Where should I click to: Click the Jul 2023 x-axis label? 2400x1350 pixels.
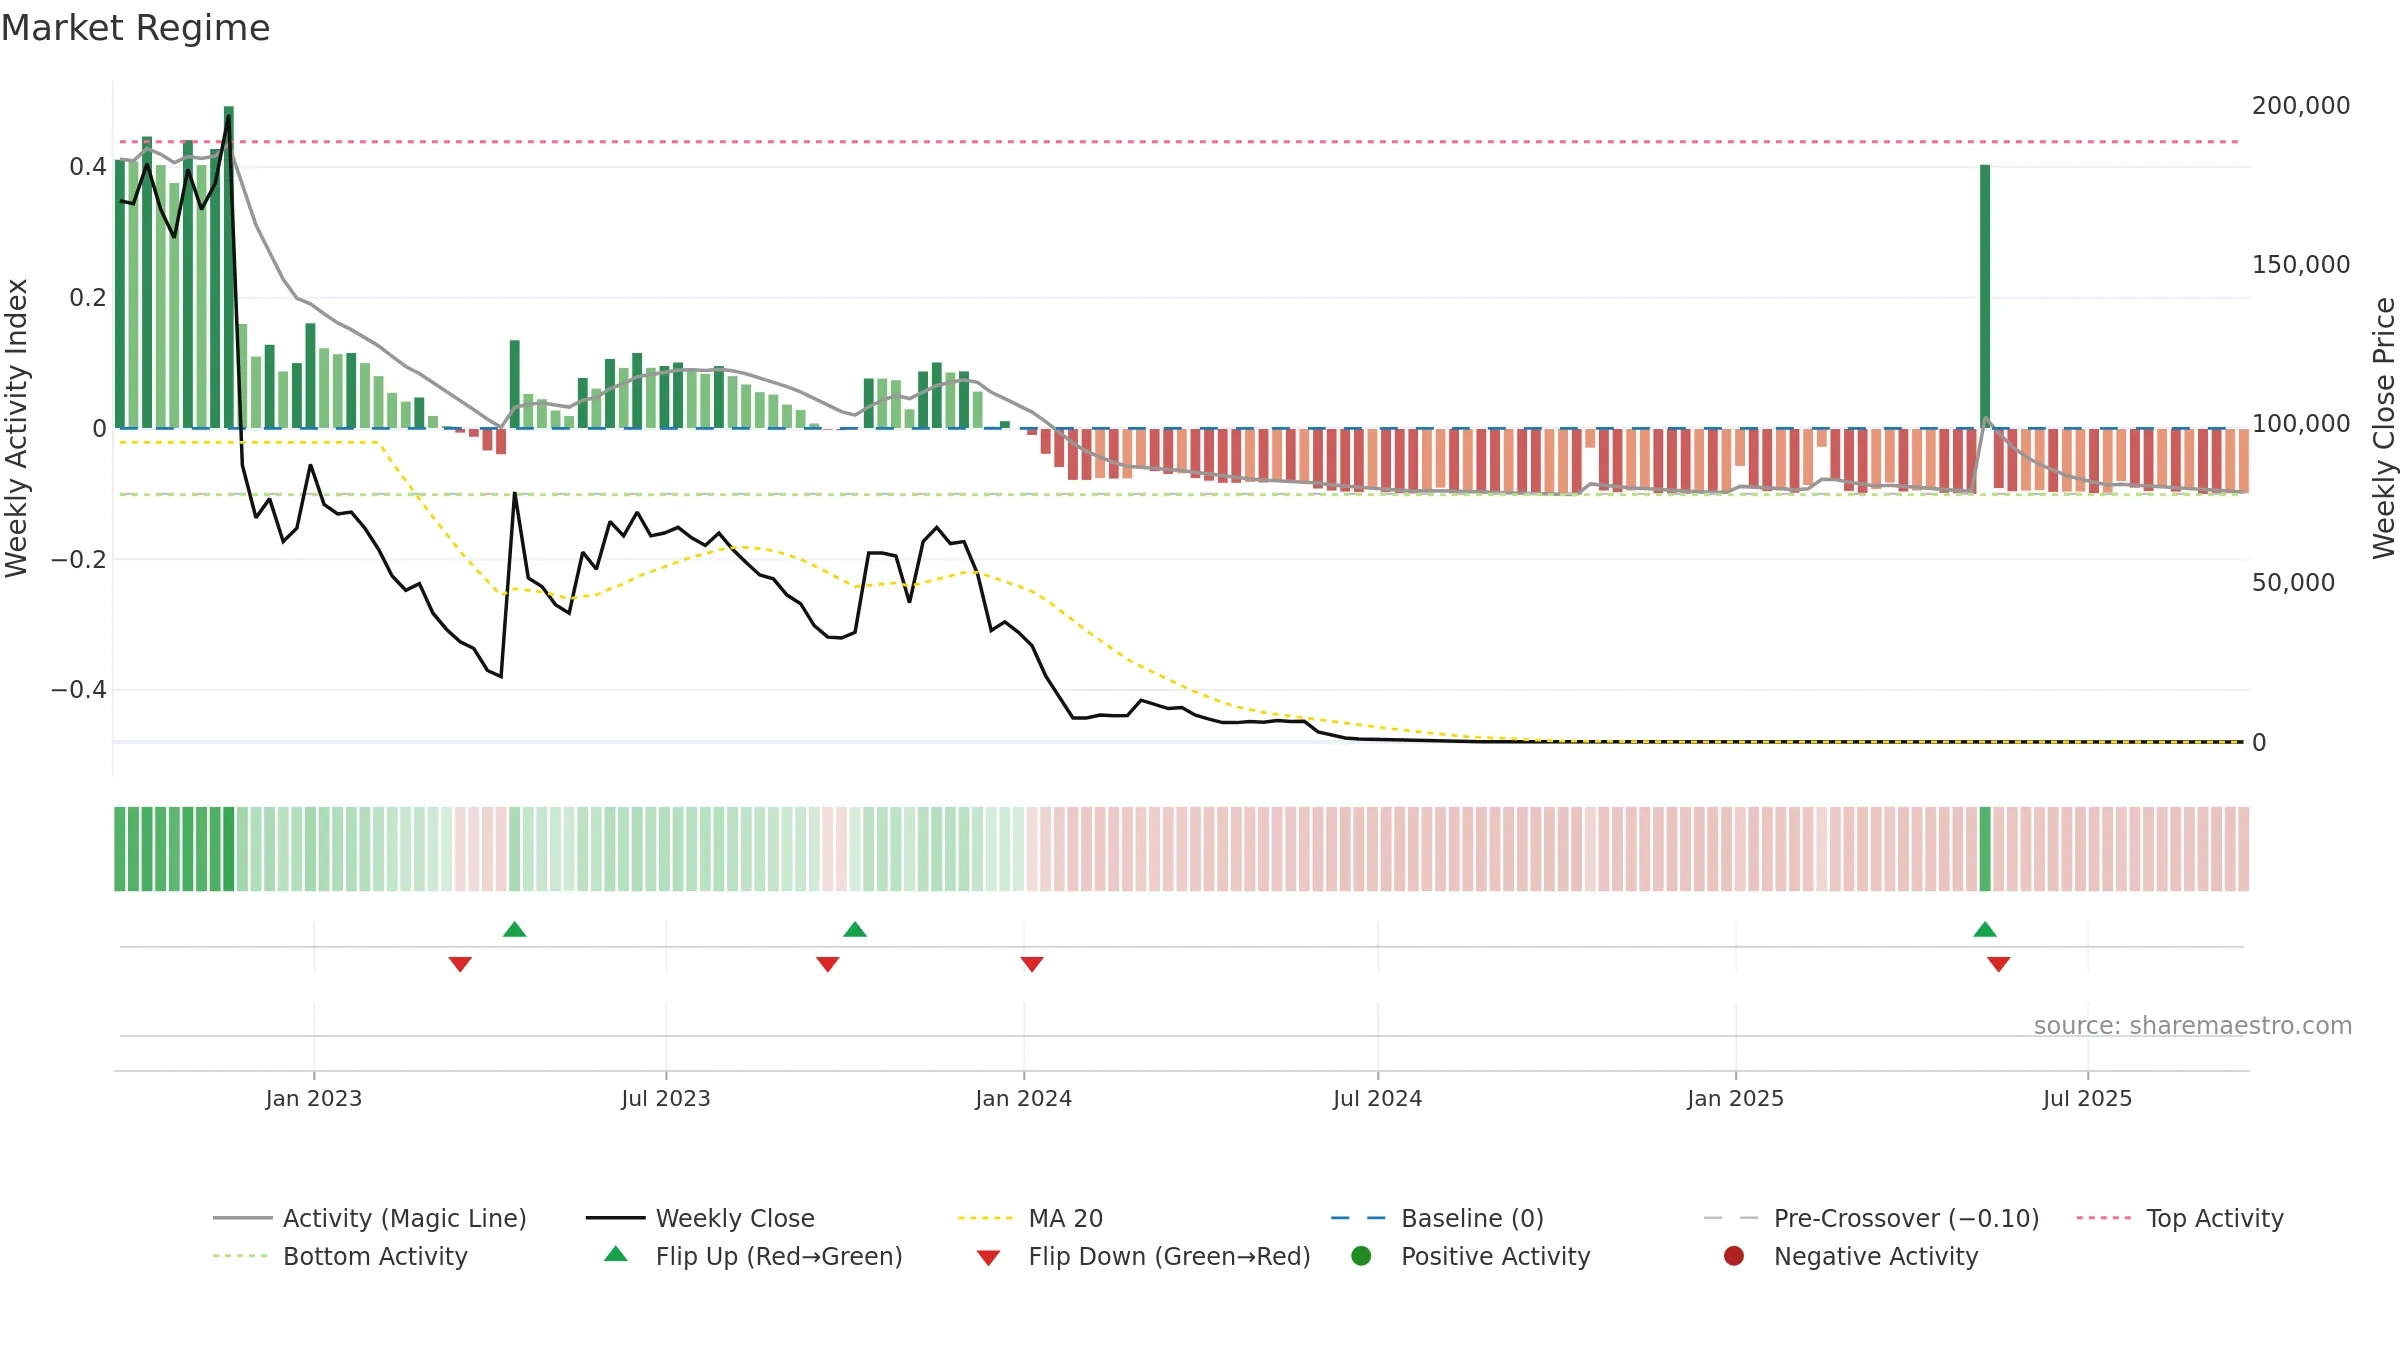(x=666, y=1099)
